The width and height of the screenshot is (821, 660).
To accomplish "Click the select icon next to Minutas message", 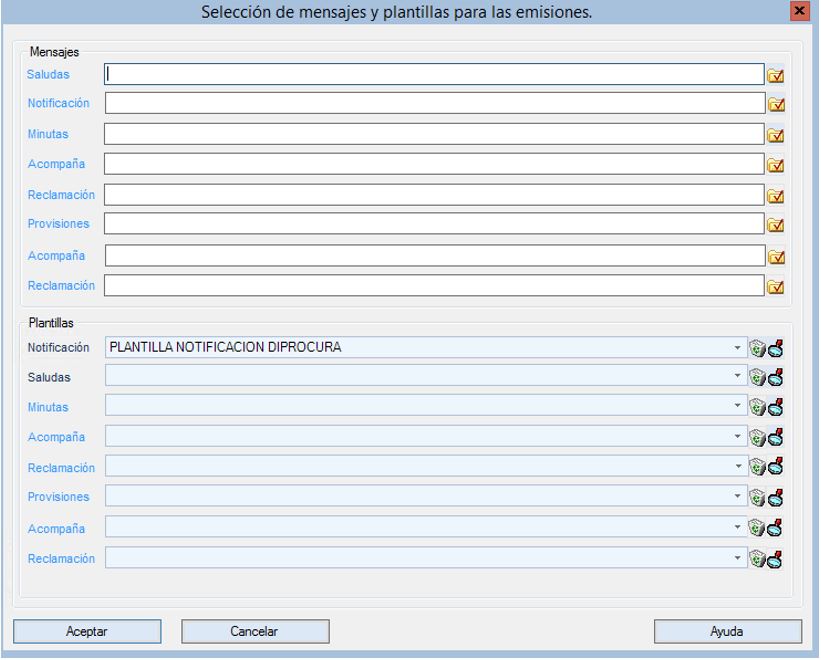I will (x=775, y=135).
